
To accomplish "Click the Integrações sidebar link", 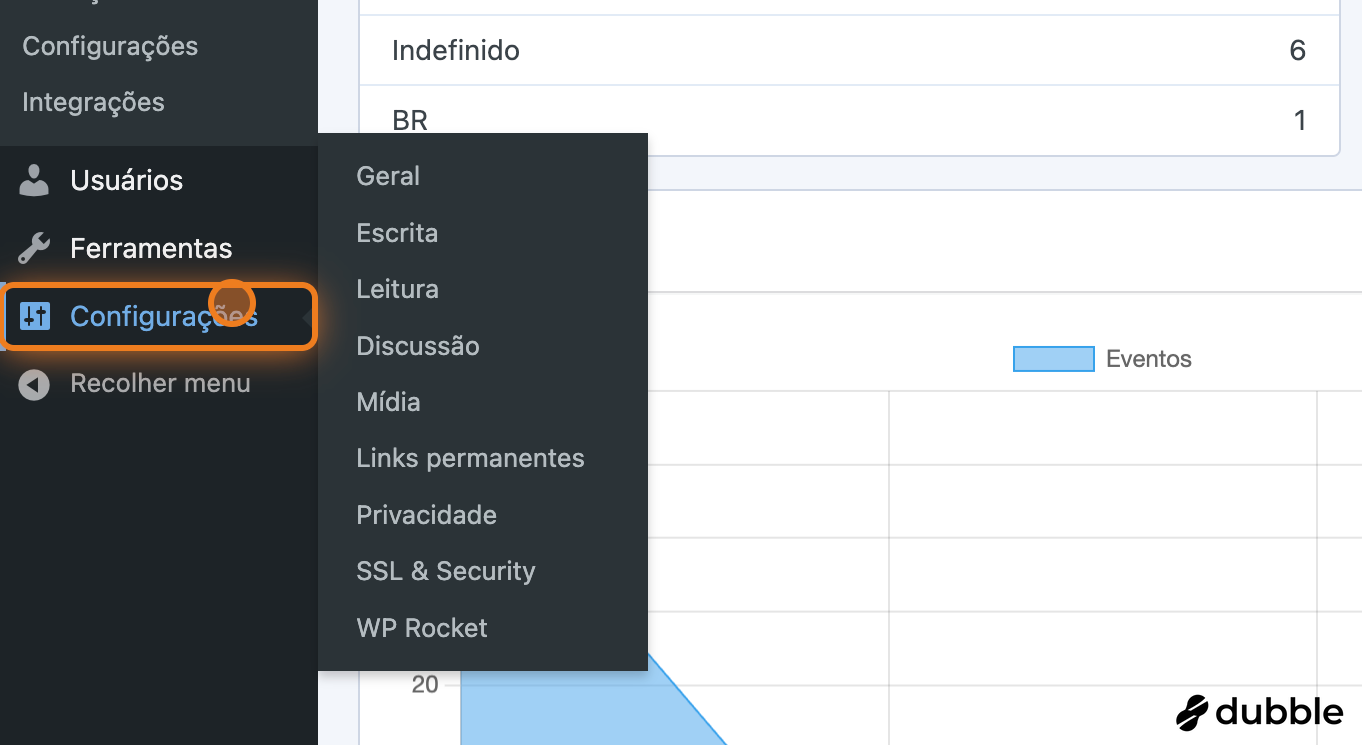I will pyautogui.click(x=93, y=102).
